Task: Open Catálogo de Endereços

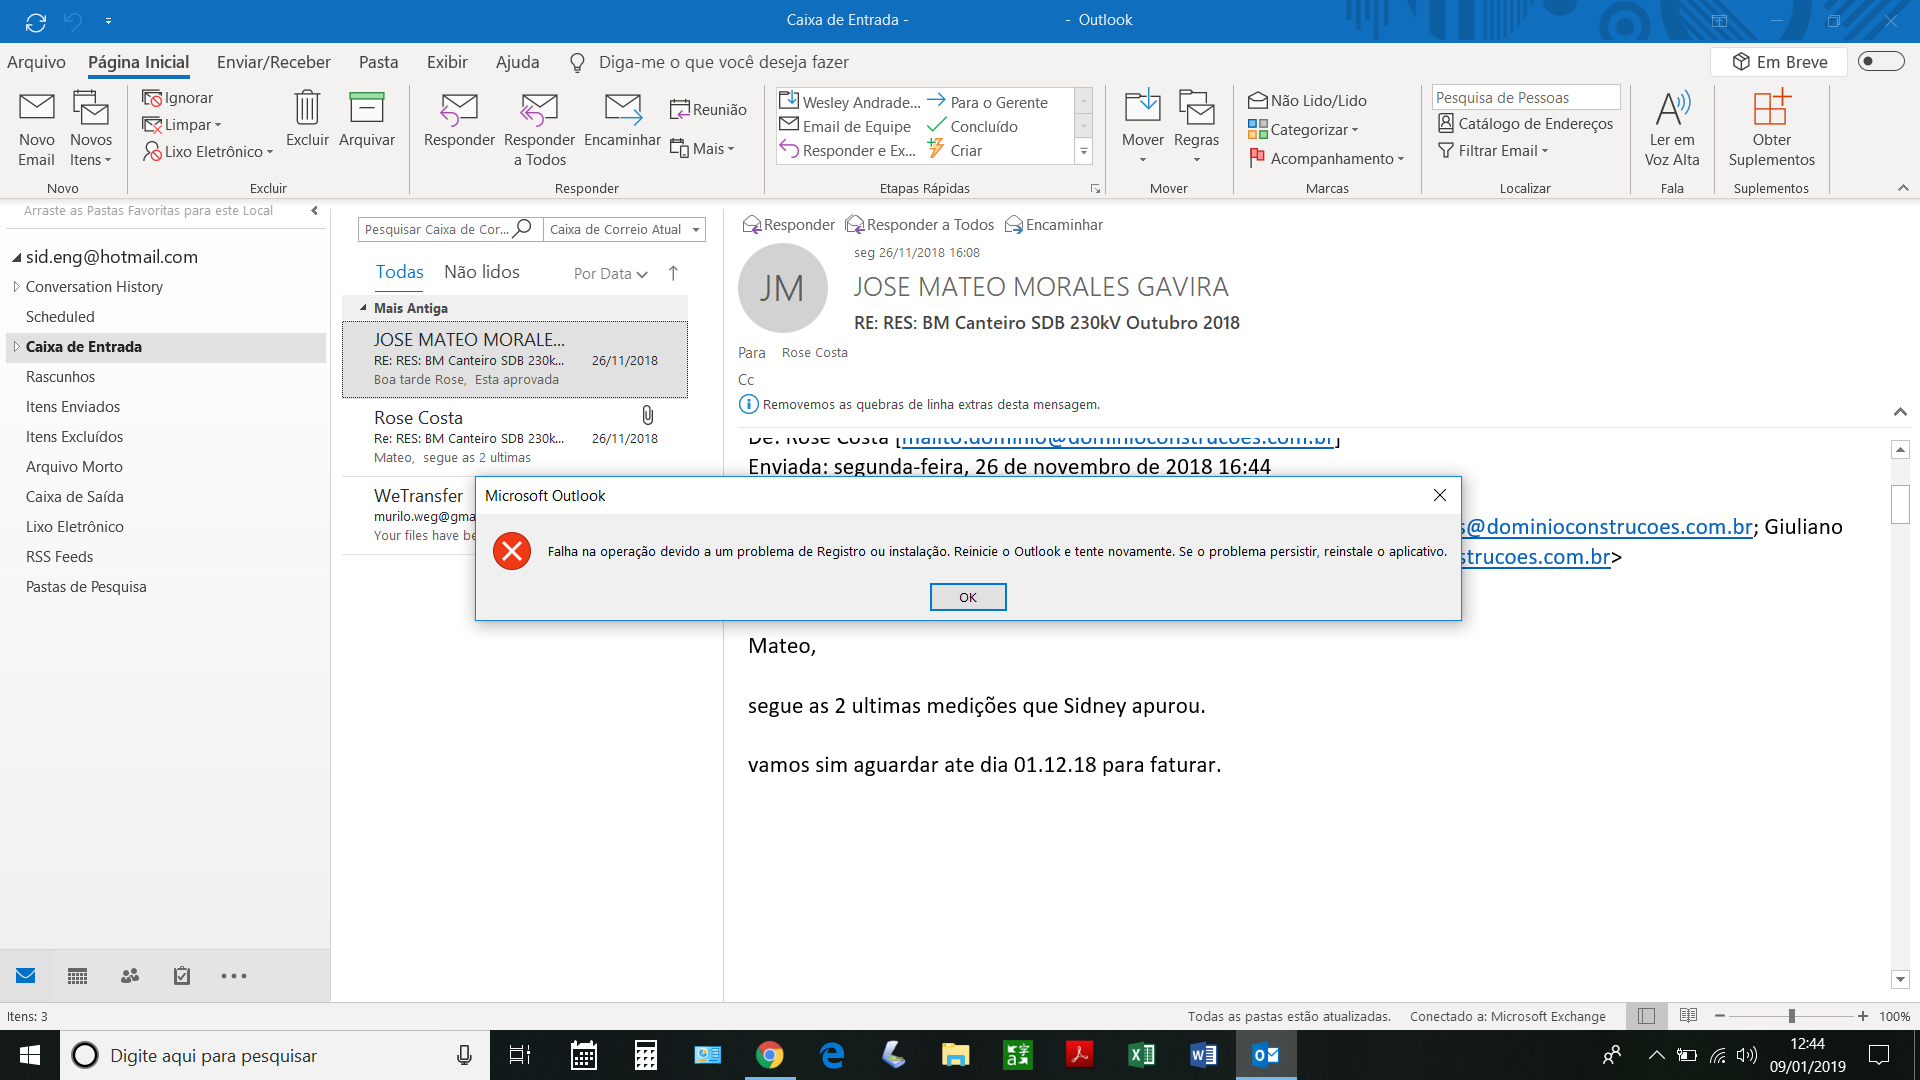Action: 1526,124
